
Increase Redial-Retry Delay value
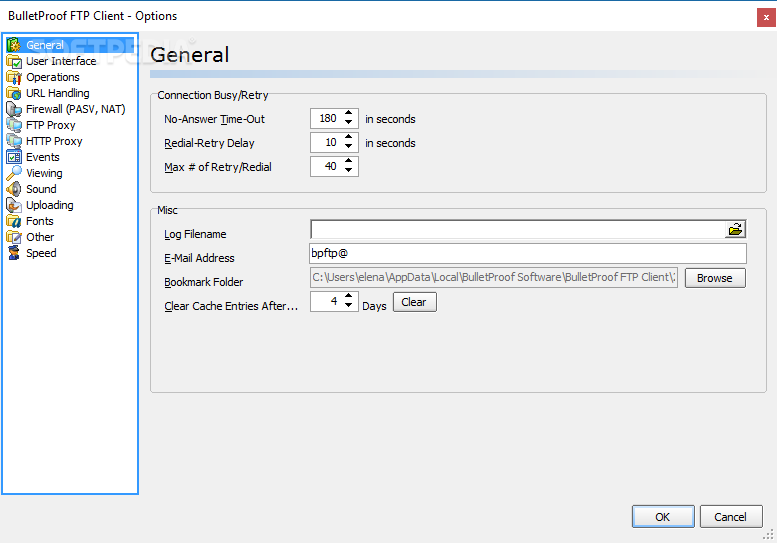point(349,138)
